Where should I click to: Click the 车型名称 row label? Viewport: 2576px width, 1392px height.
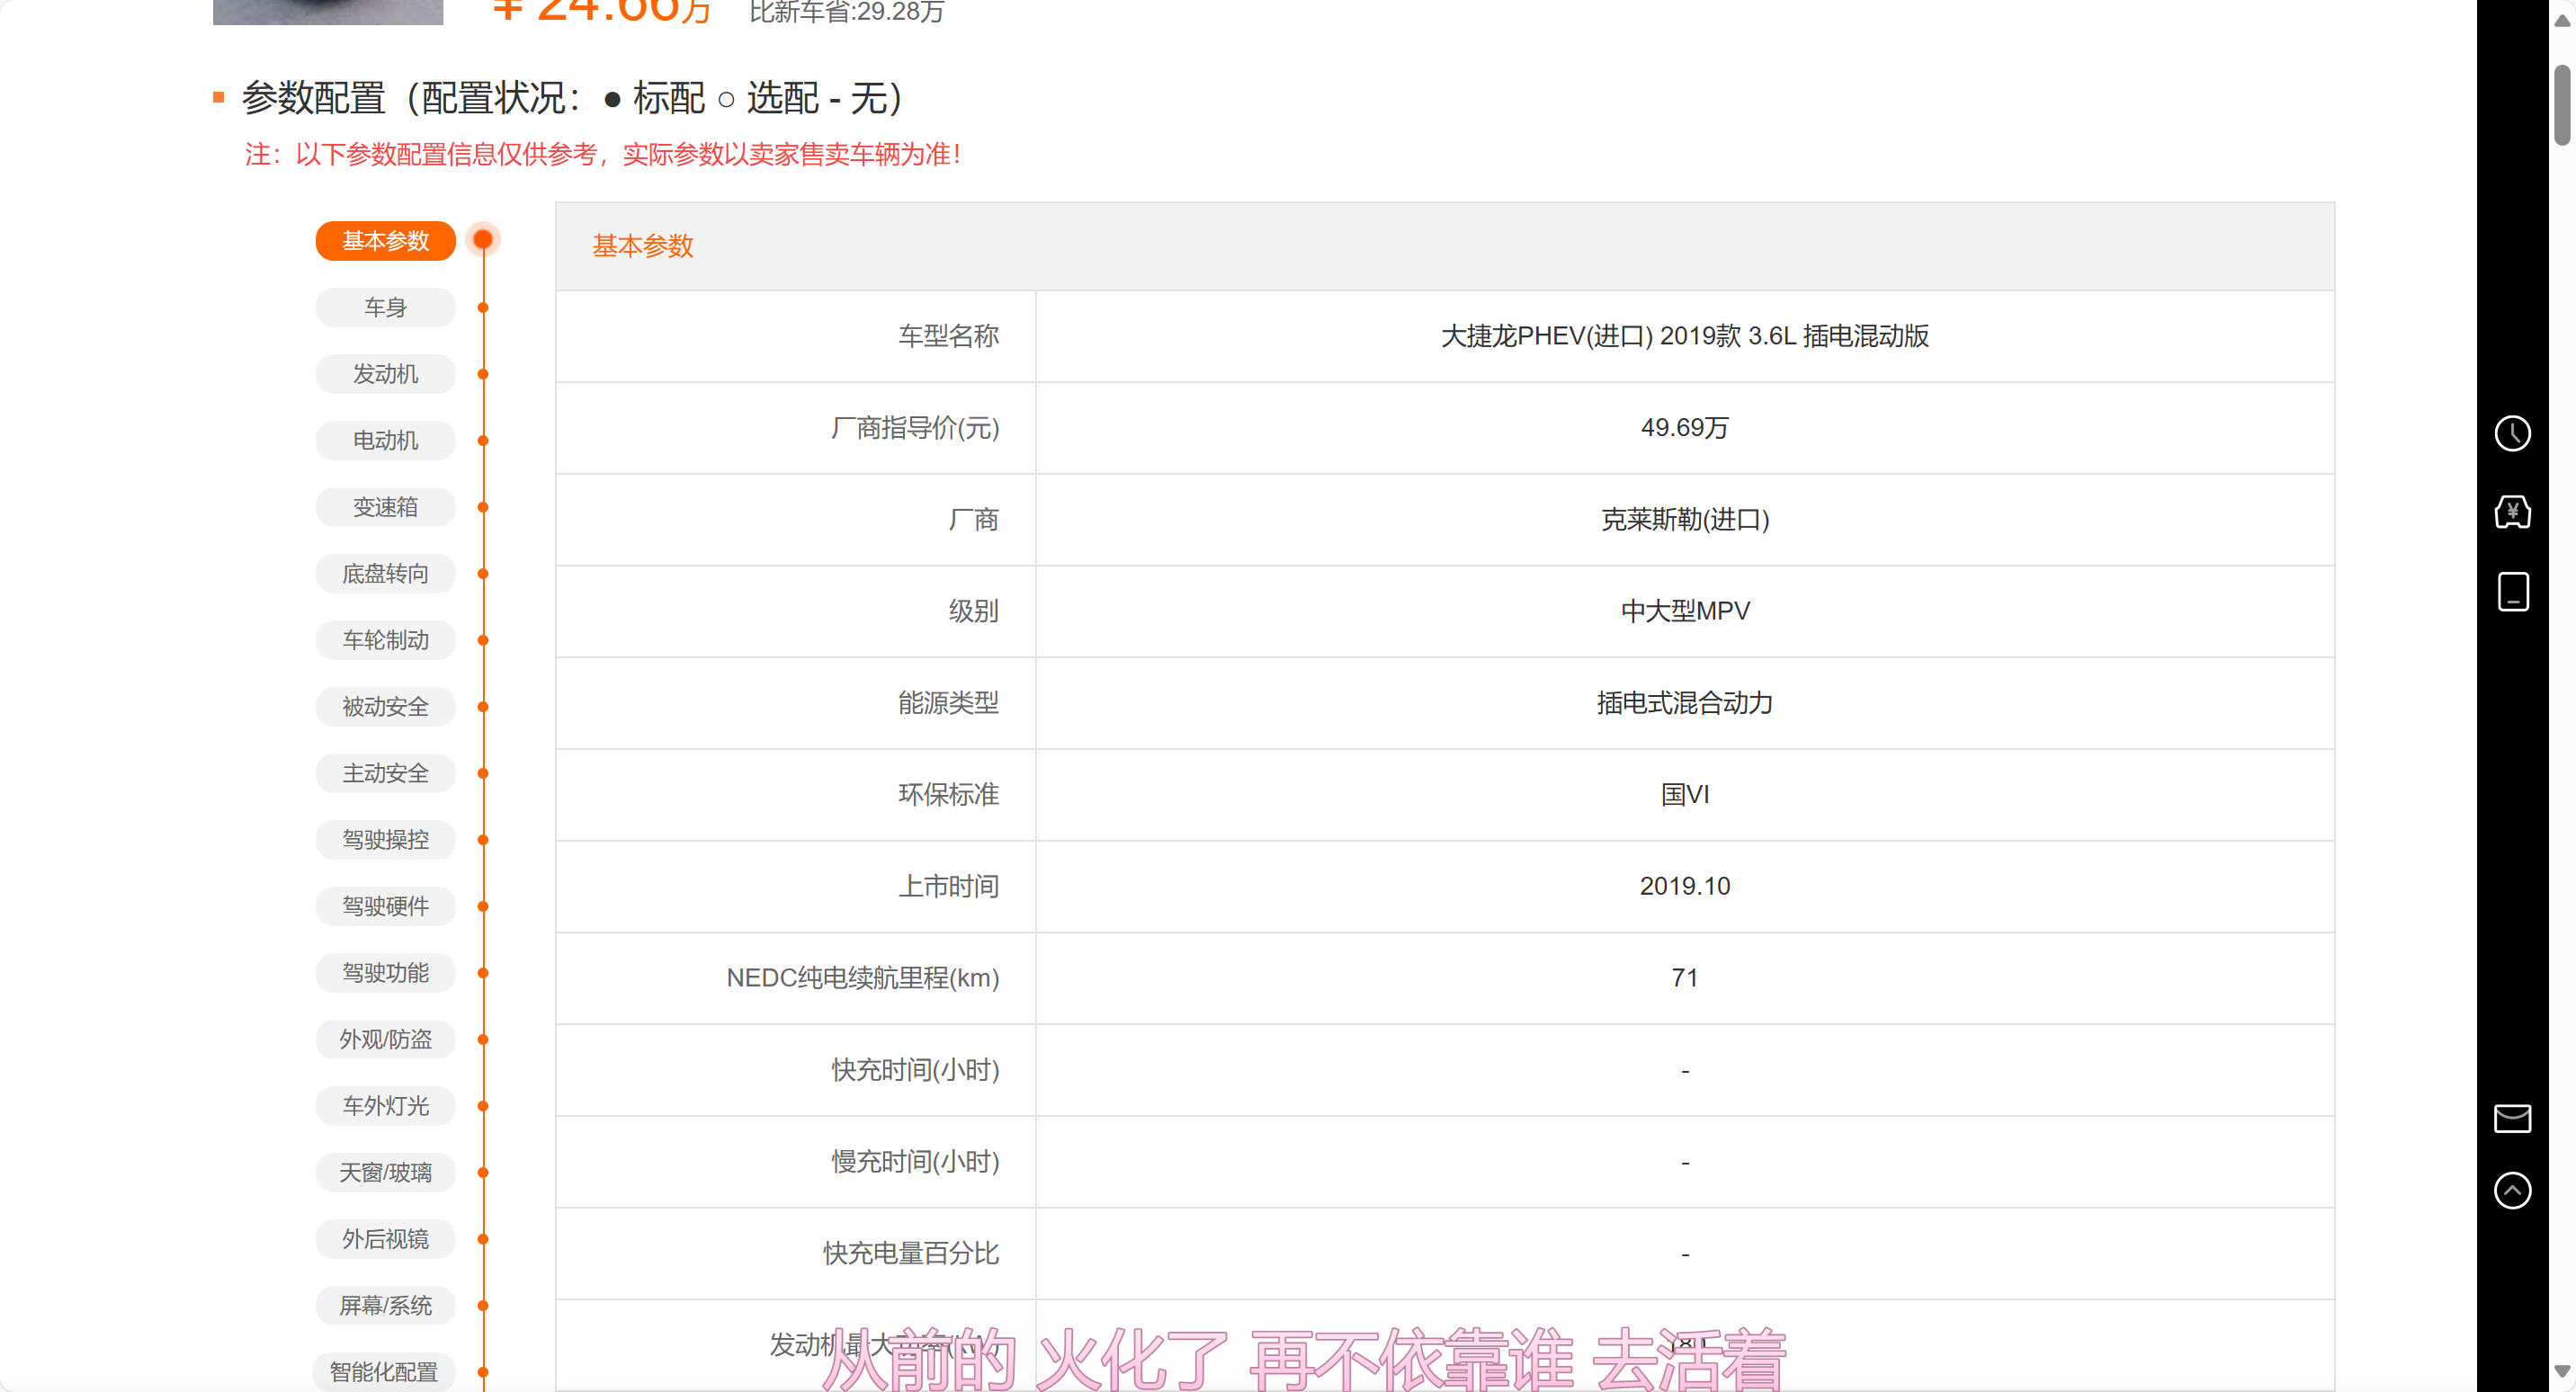(x=948, y=336)
